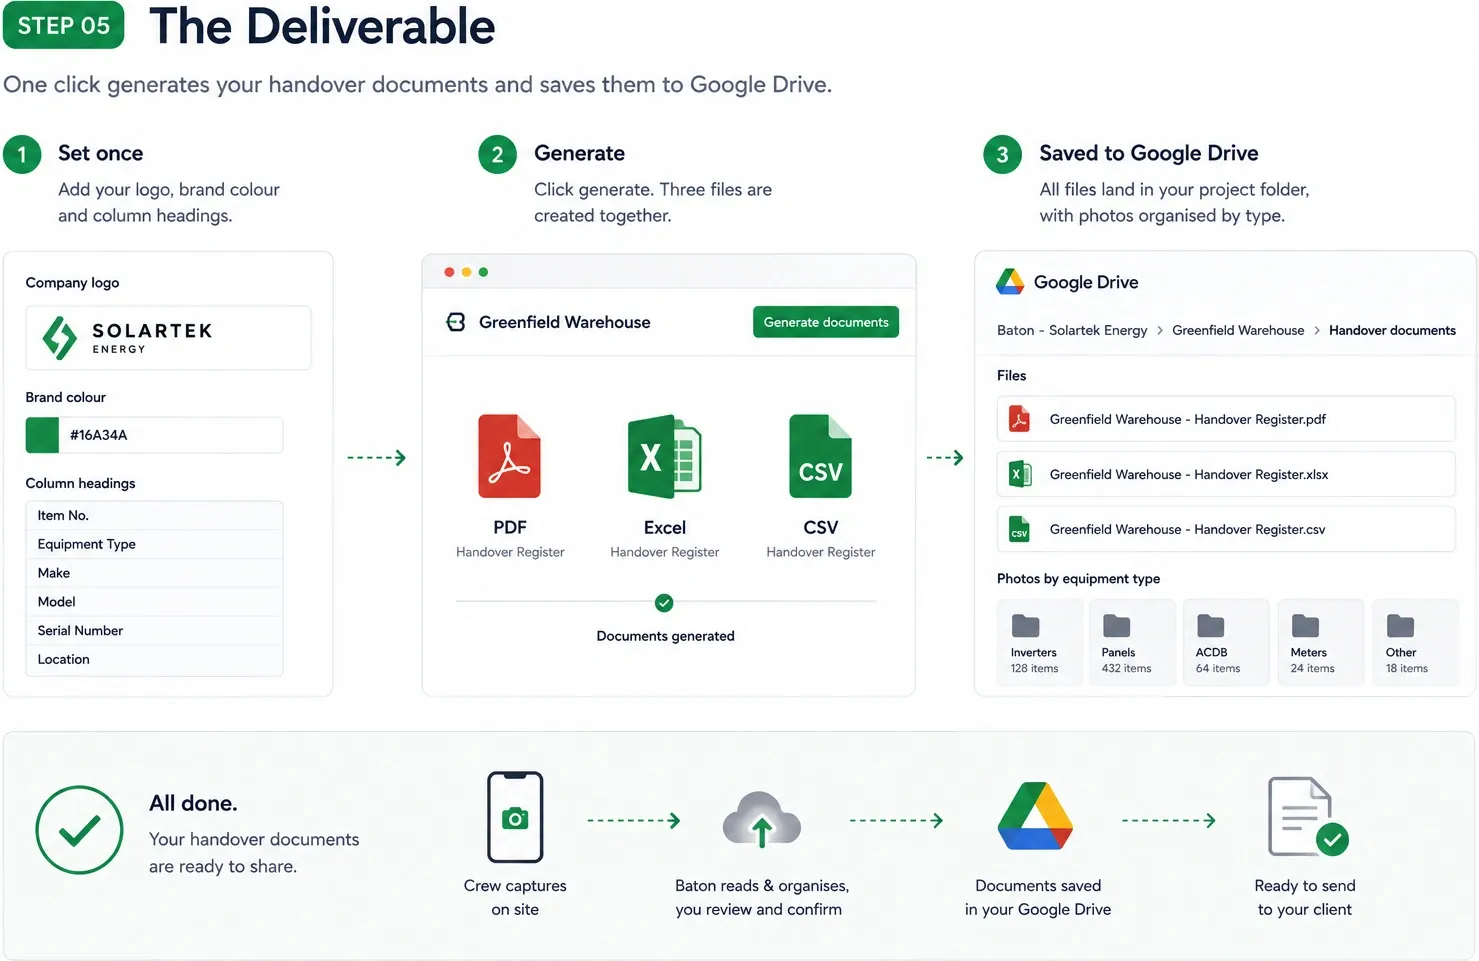
Task: Click the cloud upload icon above Baton reads
Action: tap(762, 820)
